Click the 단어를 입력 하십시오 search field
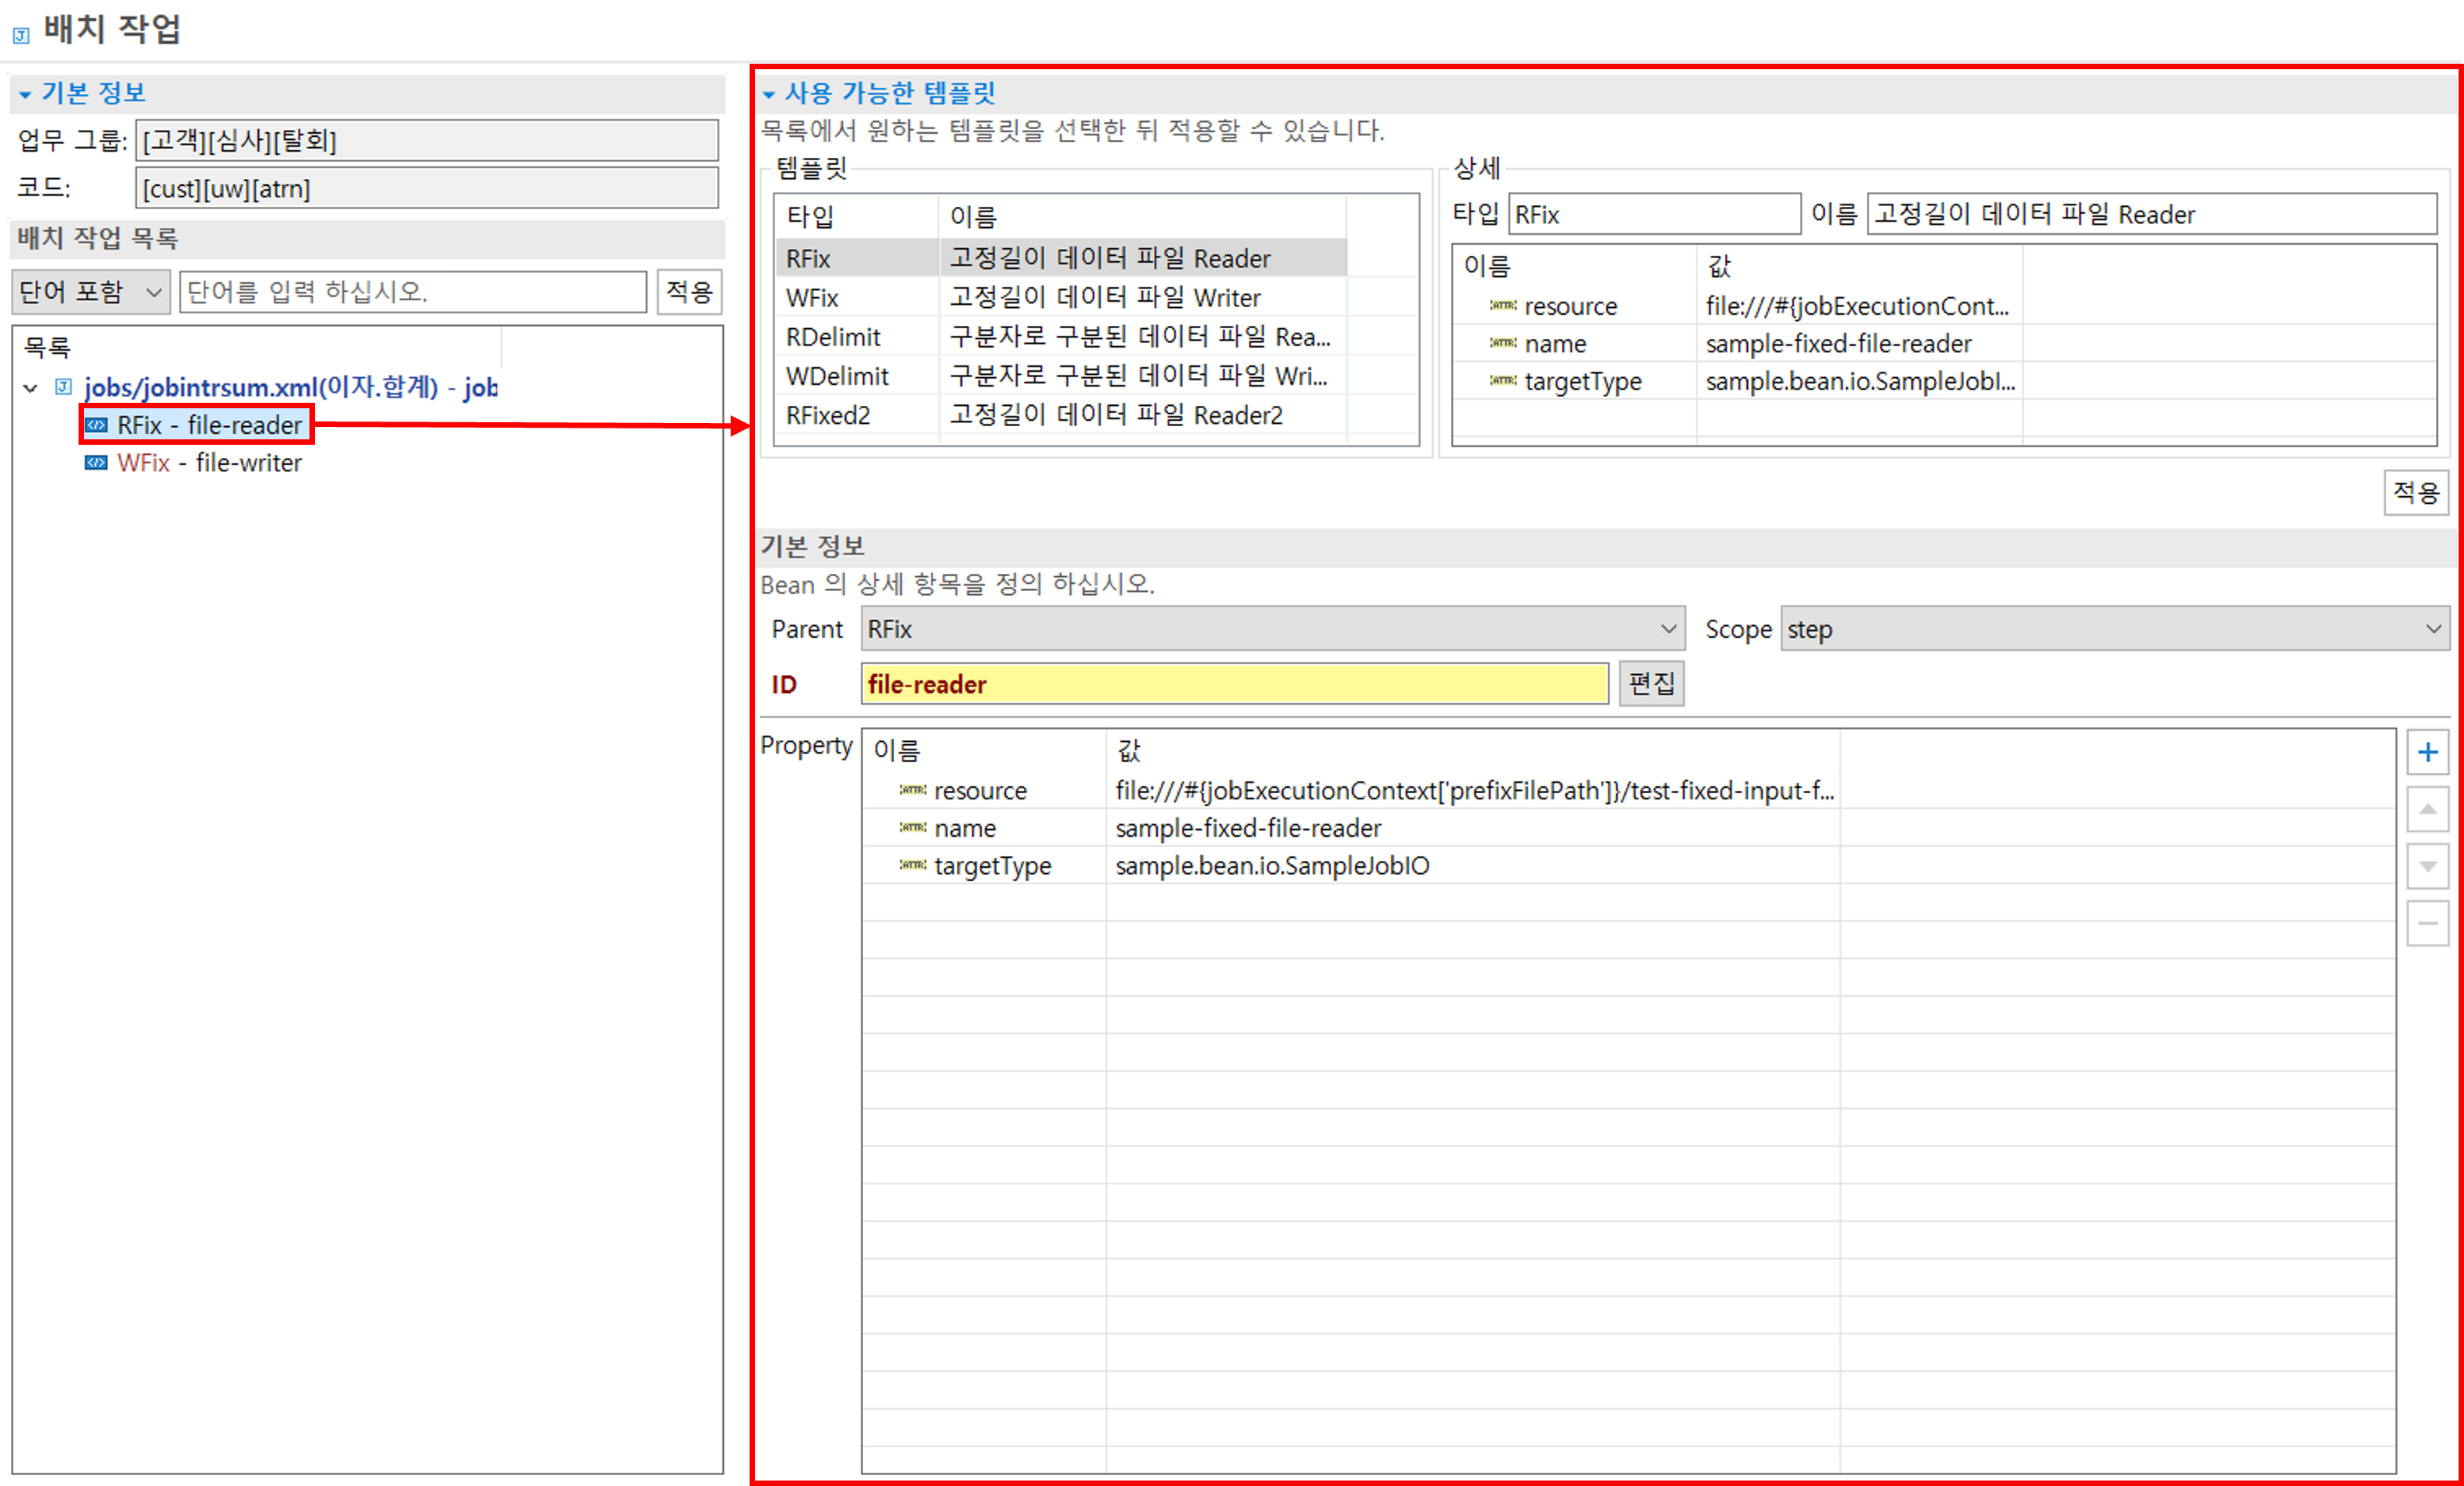The image size is (2464, 1486). (x=412, y=292)
